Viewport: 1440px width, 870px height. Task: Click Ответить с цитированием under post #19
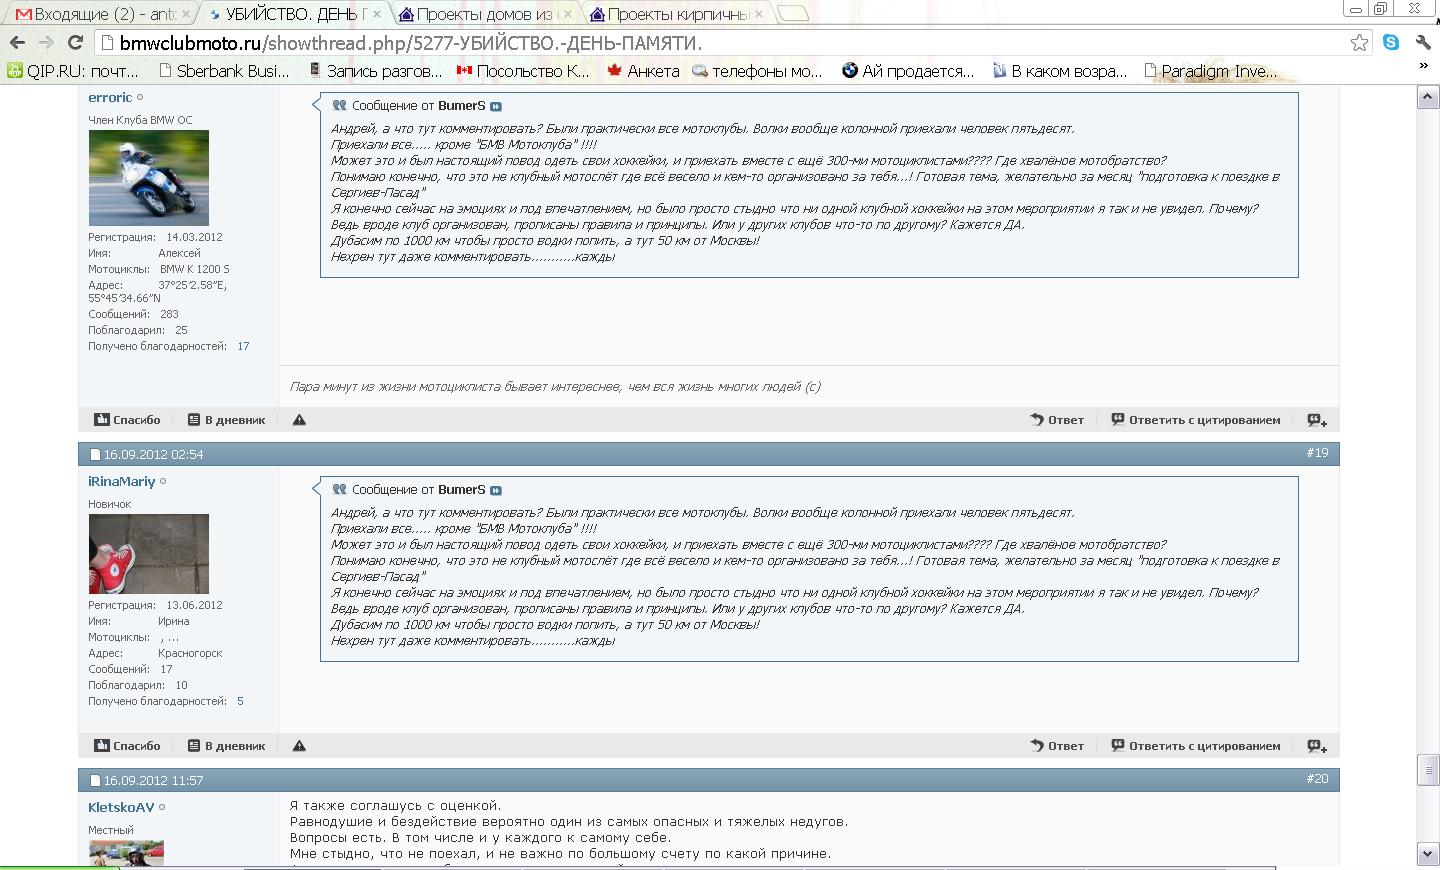pyautogui.click(x=1195, y=746)
